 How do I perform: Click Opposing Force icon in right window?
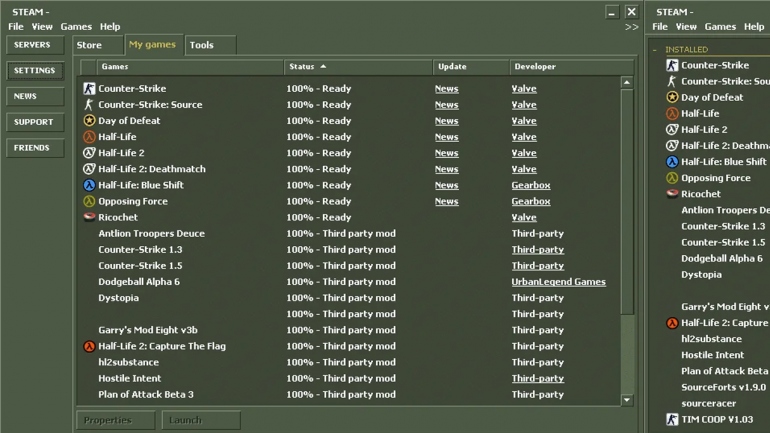[x=672, y=178]
